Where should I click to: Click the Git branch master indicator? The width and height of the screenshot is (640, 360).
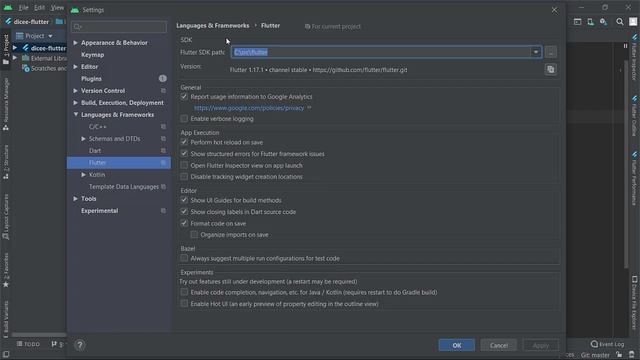point(595,355)
